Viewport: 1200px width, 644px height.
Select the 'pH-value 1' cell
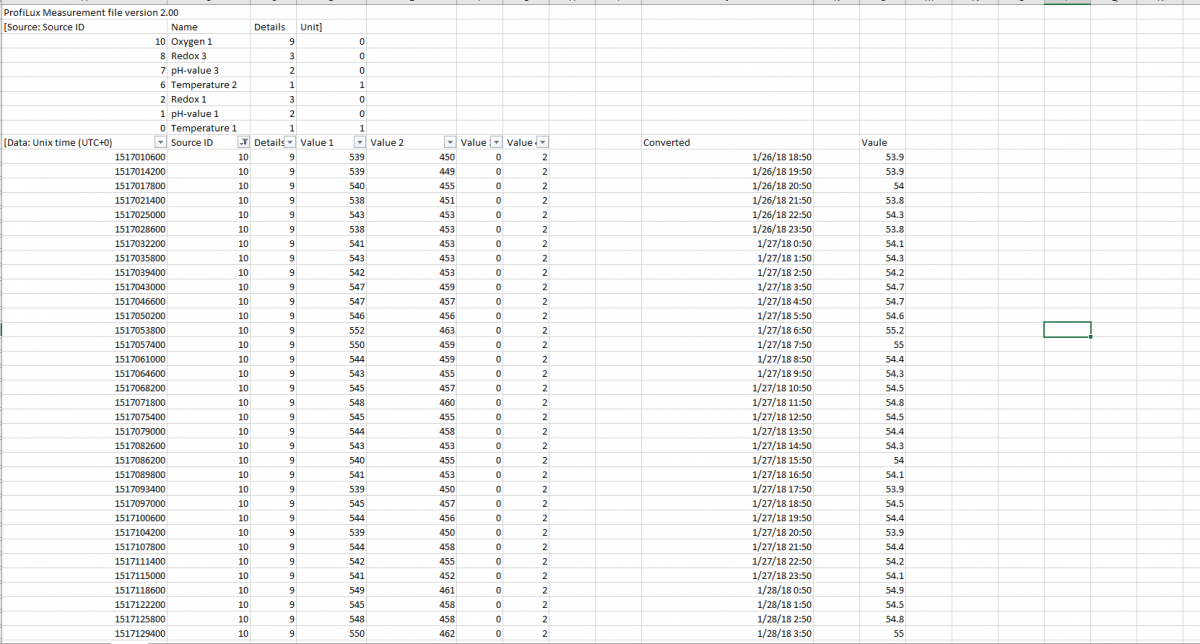point(209,114)
